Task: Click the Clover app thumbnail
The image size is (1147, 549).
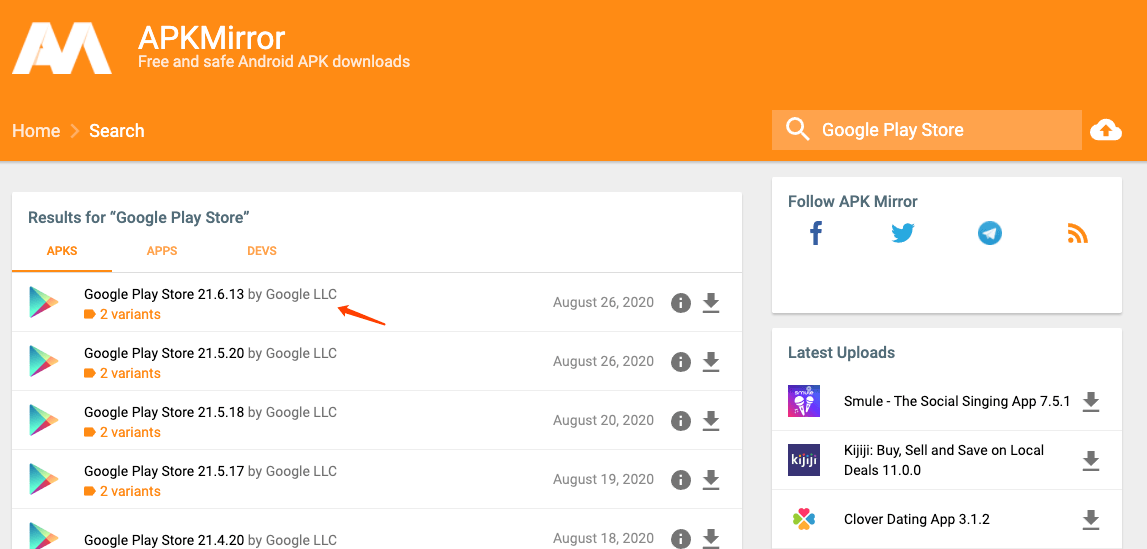Action: (804, 520)
